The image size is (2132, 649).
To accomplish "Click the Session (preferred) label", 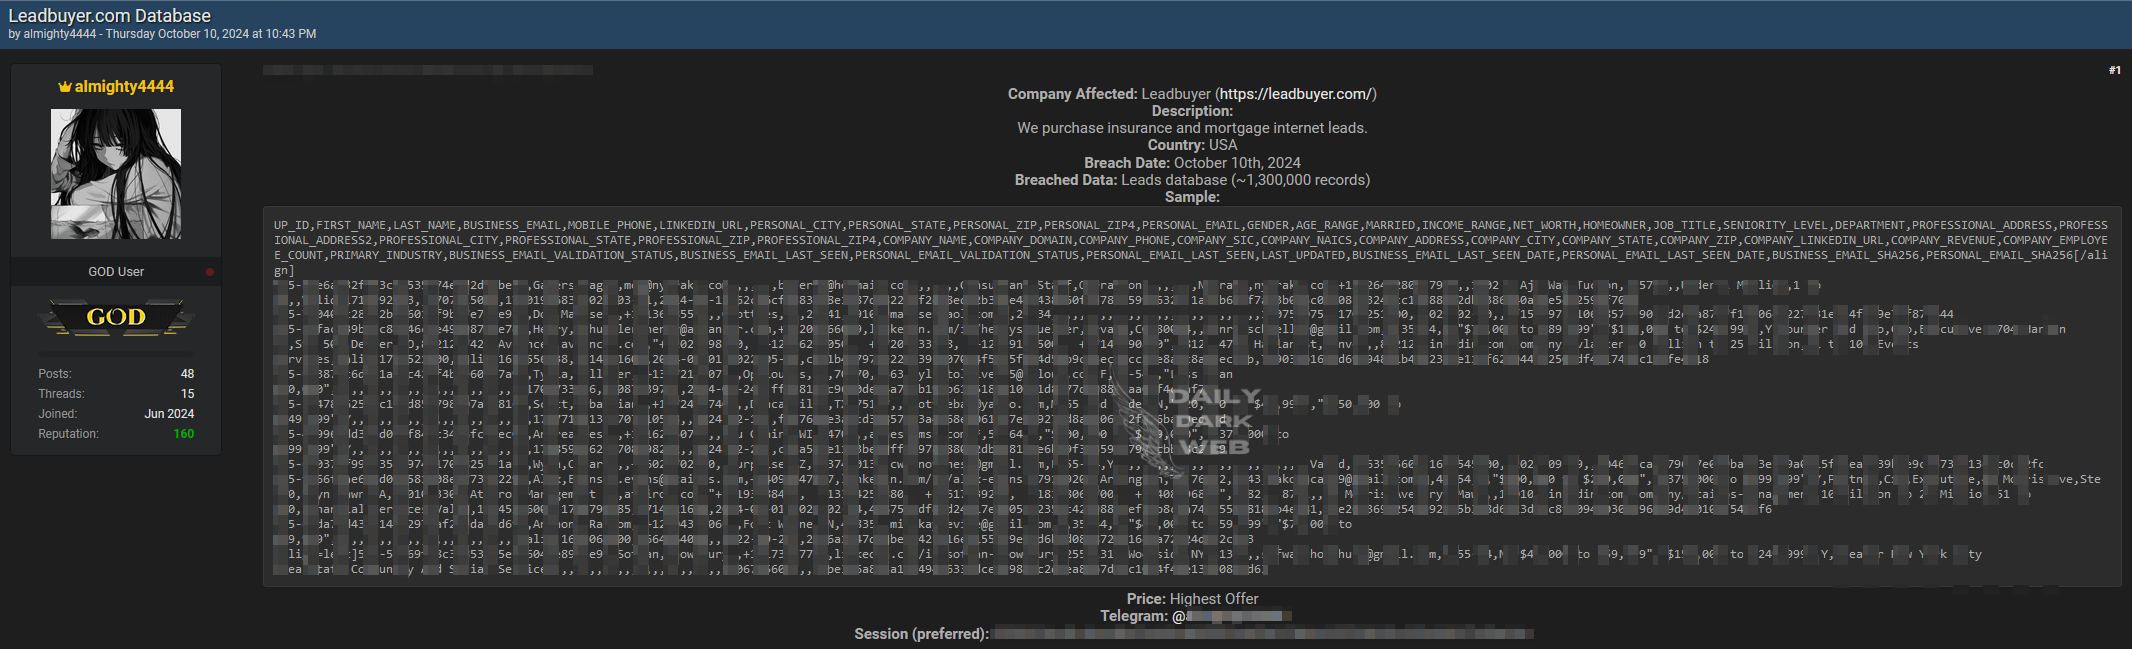I will coord(921,634).
